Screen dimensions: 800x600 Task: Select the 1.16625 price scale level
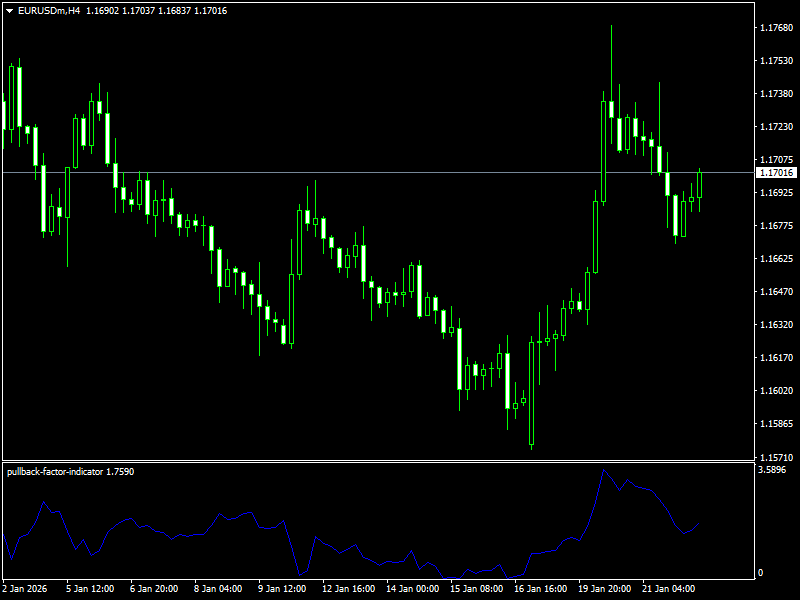[x=777, y=259]
